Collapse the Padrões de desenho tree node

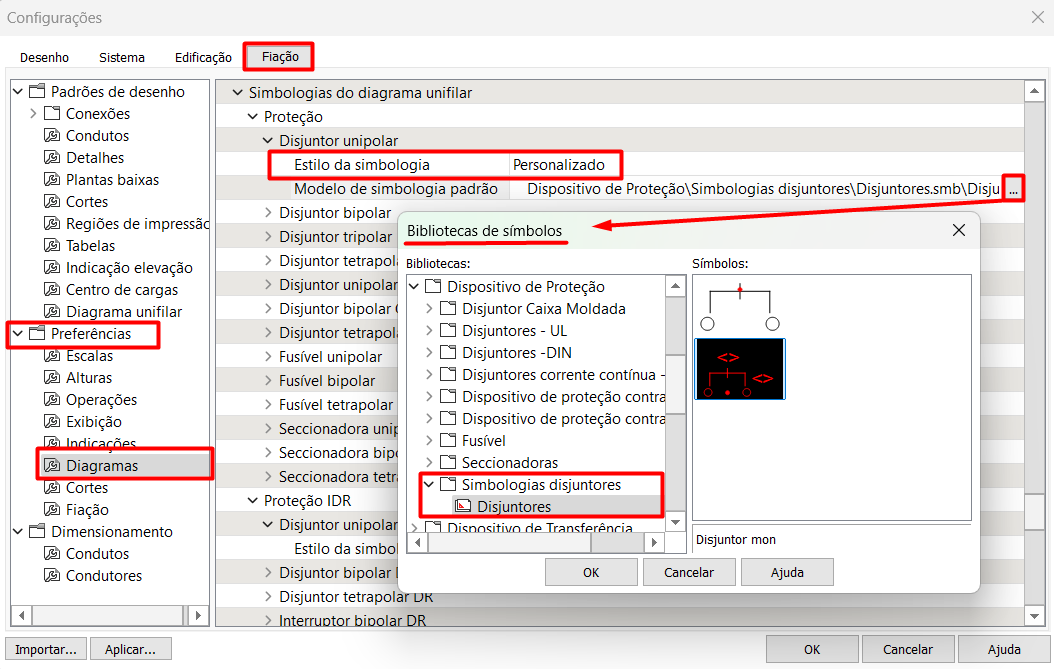(x=18, y=92)
